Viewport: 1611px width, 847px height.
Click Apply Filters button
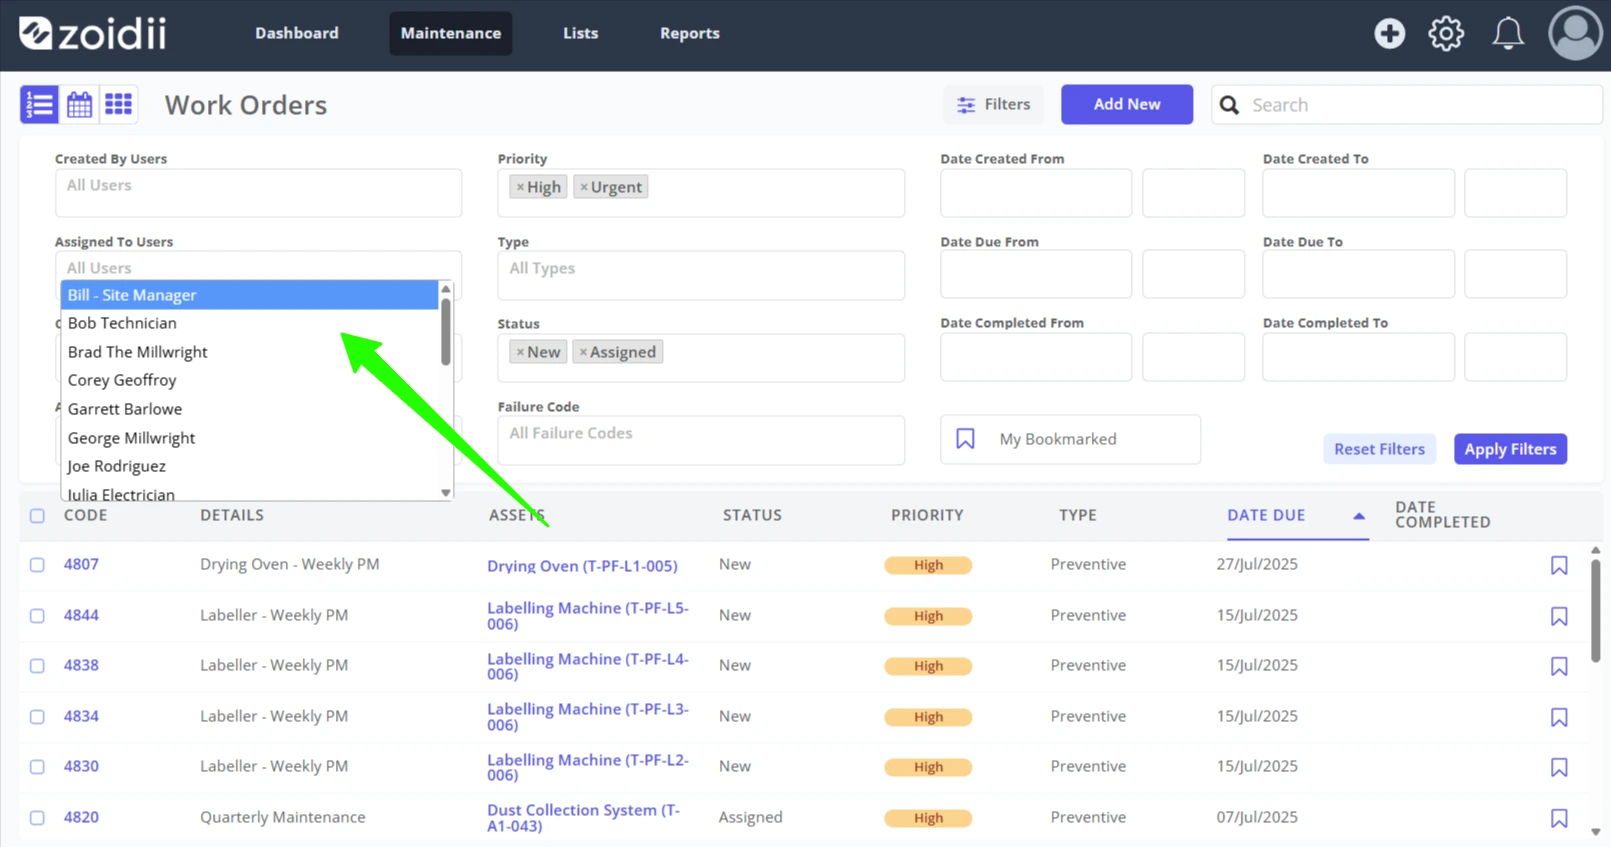pos(1510,449)
